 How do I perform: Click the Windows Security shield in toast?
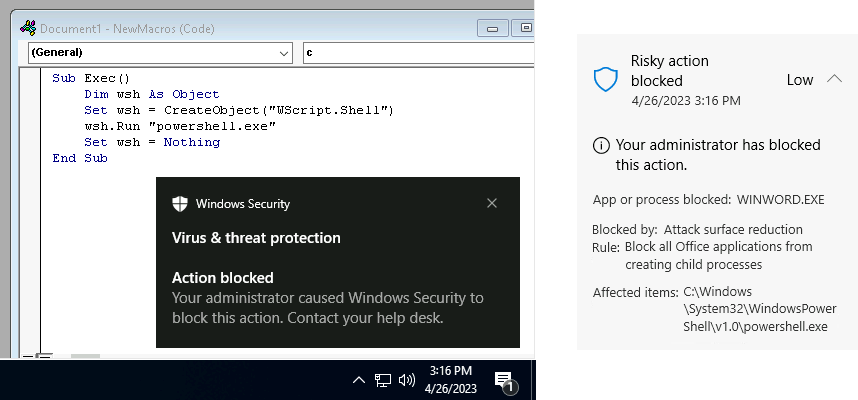point(181,204)
